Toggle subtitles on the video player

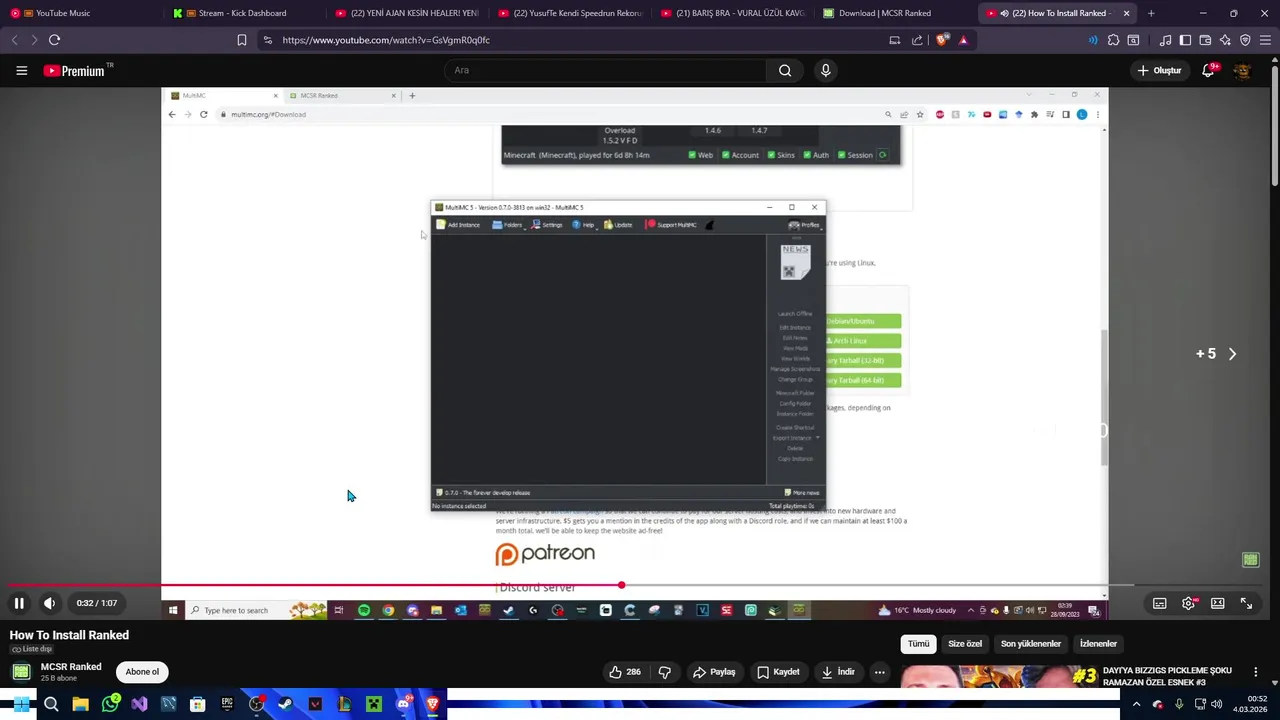click(x=1159, y=603)
